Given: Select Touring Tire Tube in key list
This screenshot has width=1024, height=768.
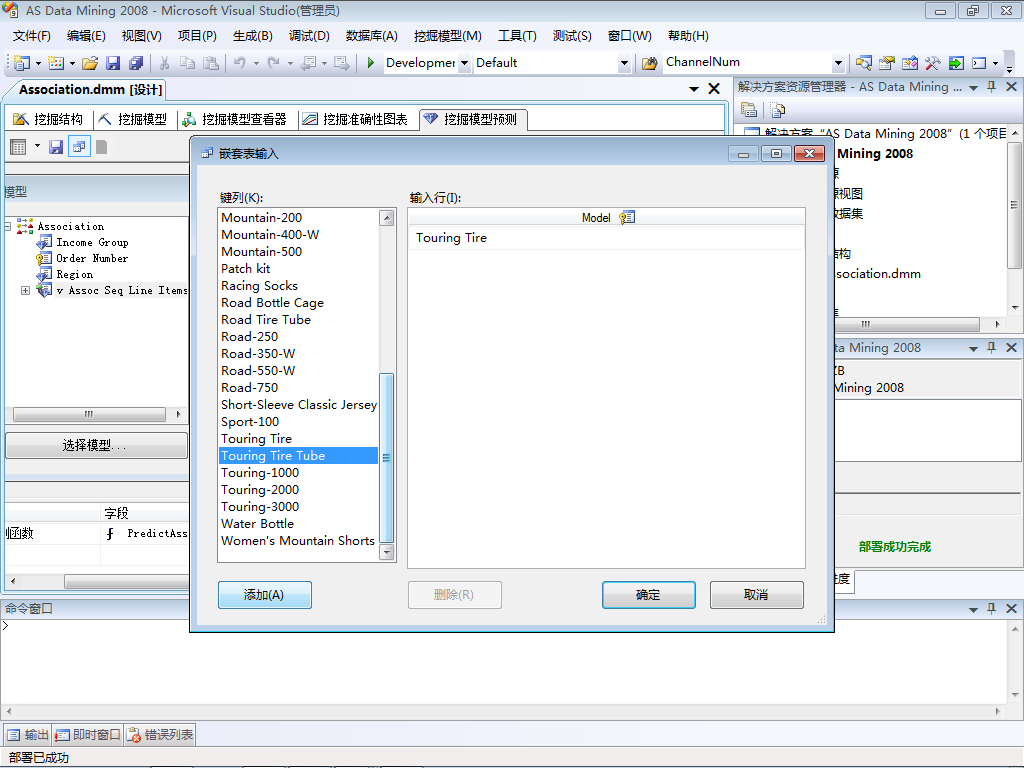Looking at the screenshot, I should 298,456.
